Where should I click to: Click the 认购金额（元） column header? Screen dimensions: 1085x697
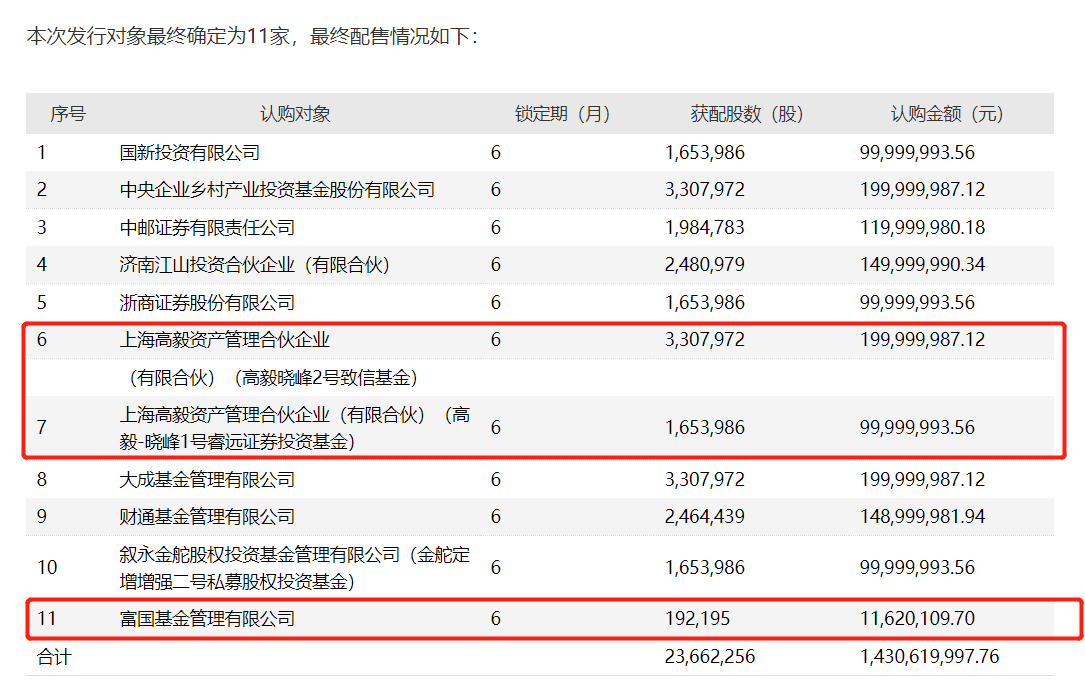[x=947, y=114]
